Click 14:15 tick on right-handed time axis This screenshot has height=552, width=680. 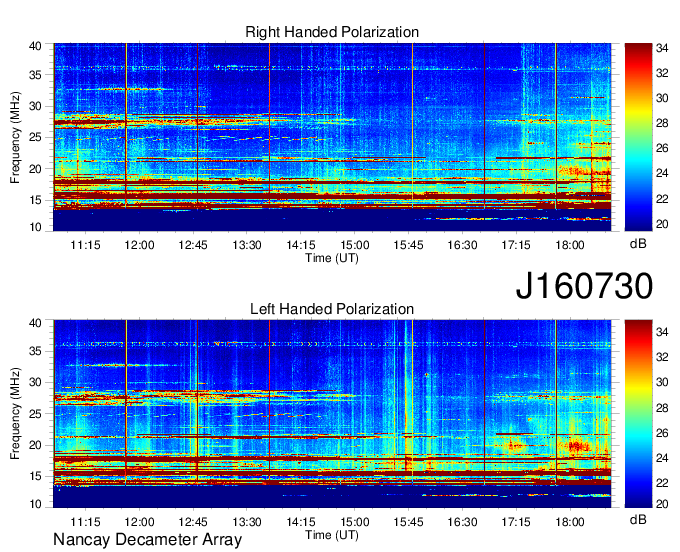(x=301, y=245)
